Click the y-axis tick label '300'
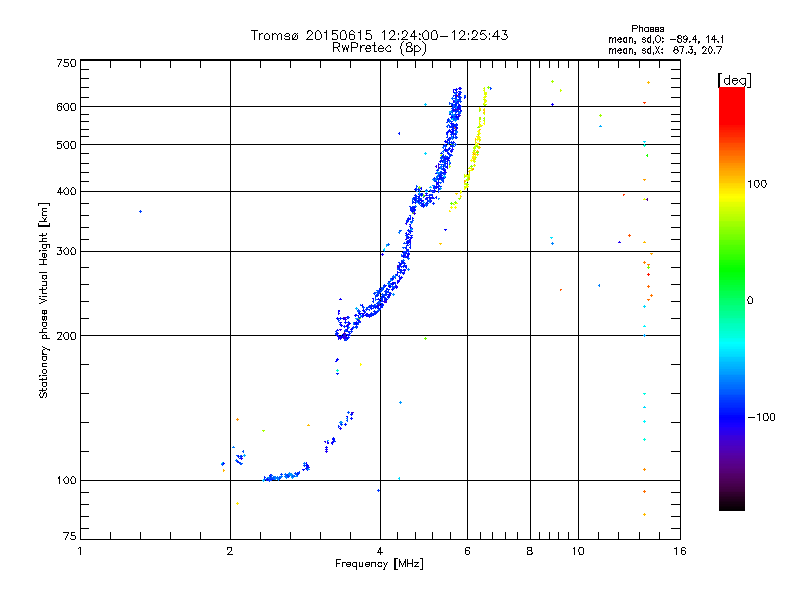The height and width of the screenshot is (600, 800). tap(66, 251)
